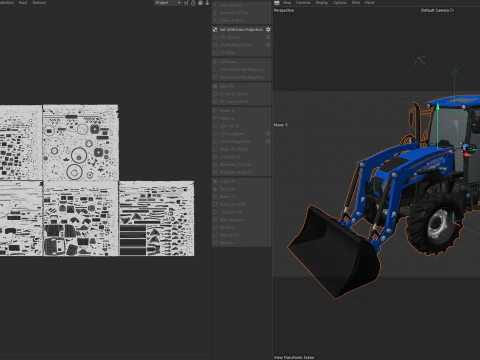
Task: Open viewport View menu
Action: click(287, 3)
